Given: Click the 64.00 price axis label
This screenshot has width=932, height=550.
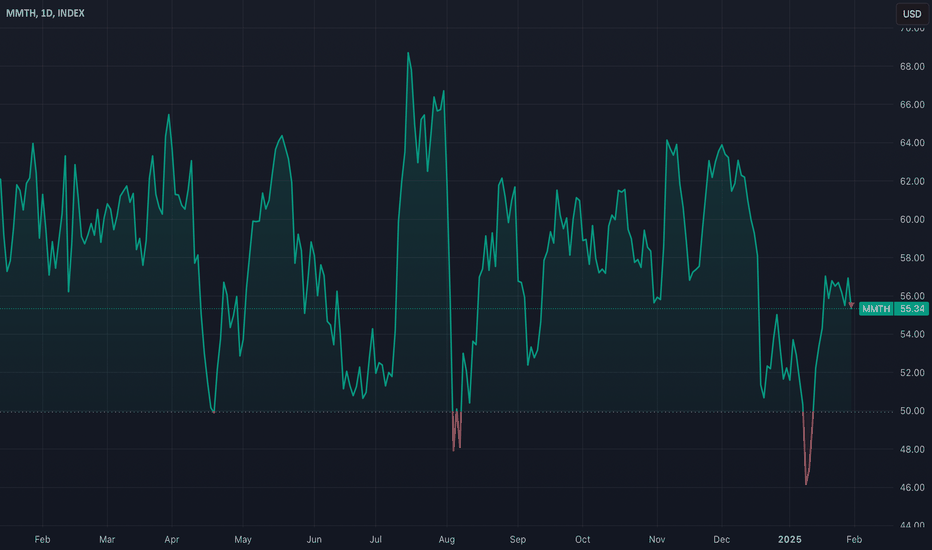Looking at the screenshot, I should coord(912,143).
